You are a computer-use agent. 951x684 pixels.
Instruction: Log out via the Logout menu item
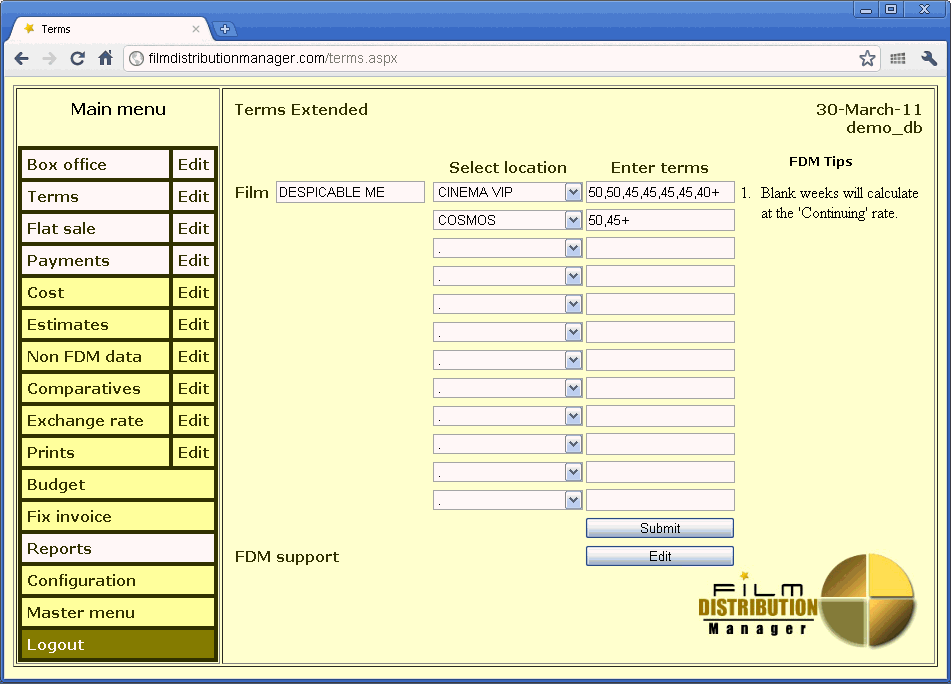pyautogui.click(x=118, y=645)
